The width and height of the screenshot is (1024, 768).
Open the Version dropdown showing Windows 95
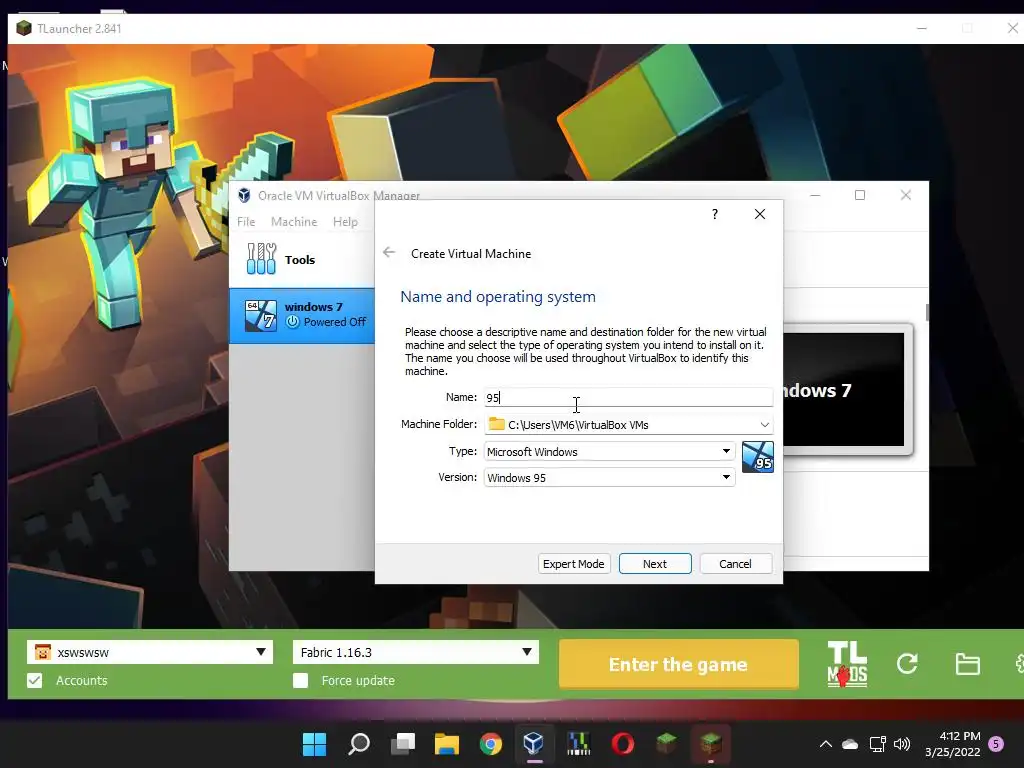(609, 477)
